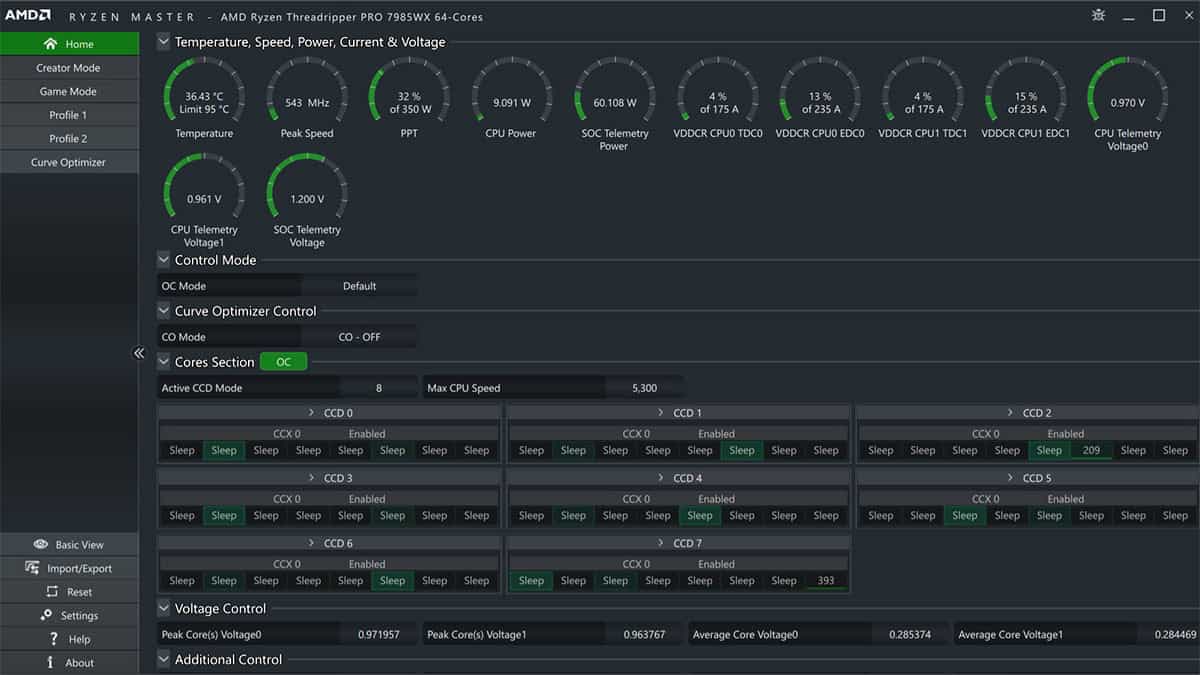Viewport: 1200px width, 675px height.
Task: Open the Curve Optimizer page
Action: [70, 161]
